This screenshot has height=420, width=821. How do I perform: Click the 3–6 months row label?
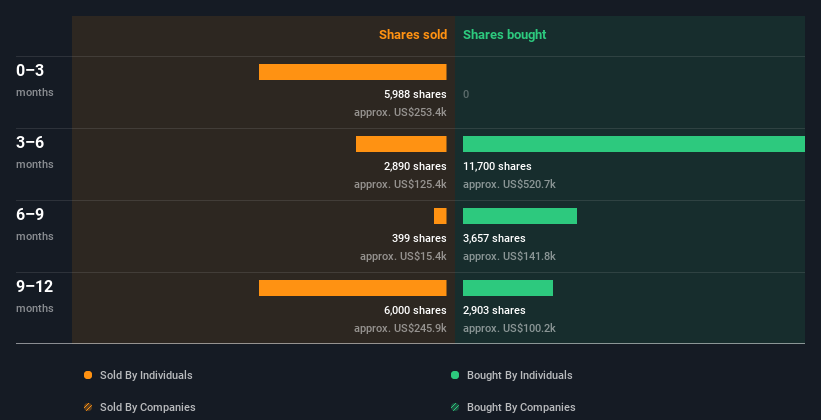tap(35, 152)
